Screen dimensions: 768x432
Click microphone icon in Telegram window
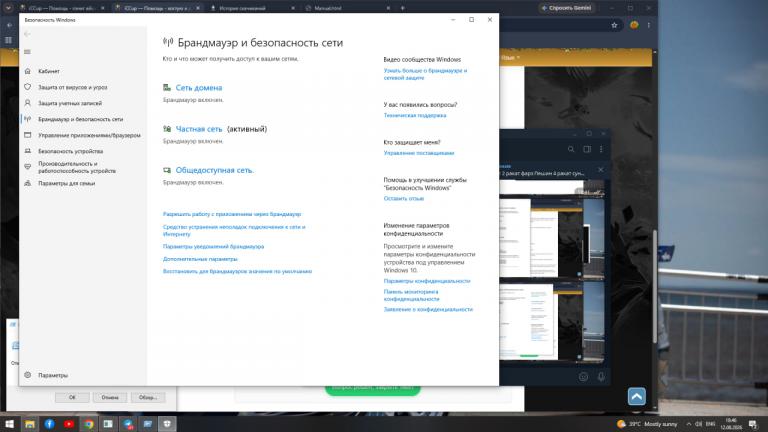(x=601, y=377)
